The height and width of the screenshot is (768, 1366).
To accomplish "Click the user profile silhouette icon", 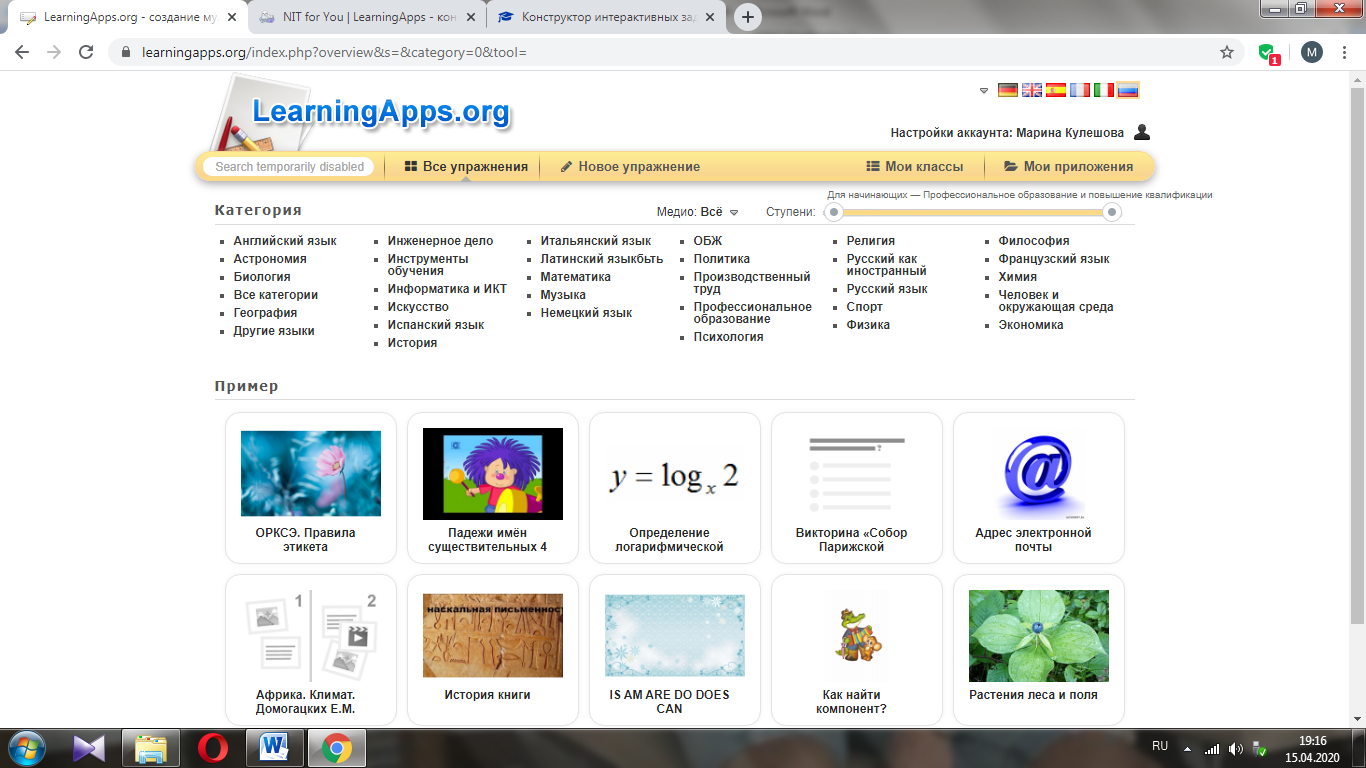I will [x=1142, y=132].
